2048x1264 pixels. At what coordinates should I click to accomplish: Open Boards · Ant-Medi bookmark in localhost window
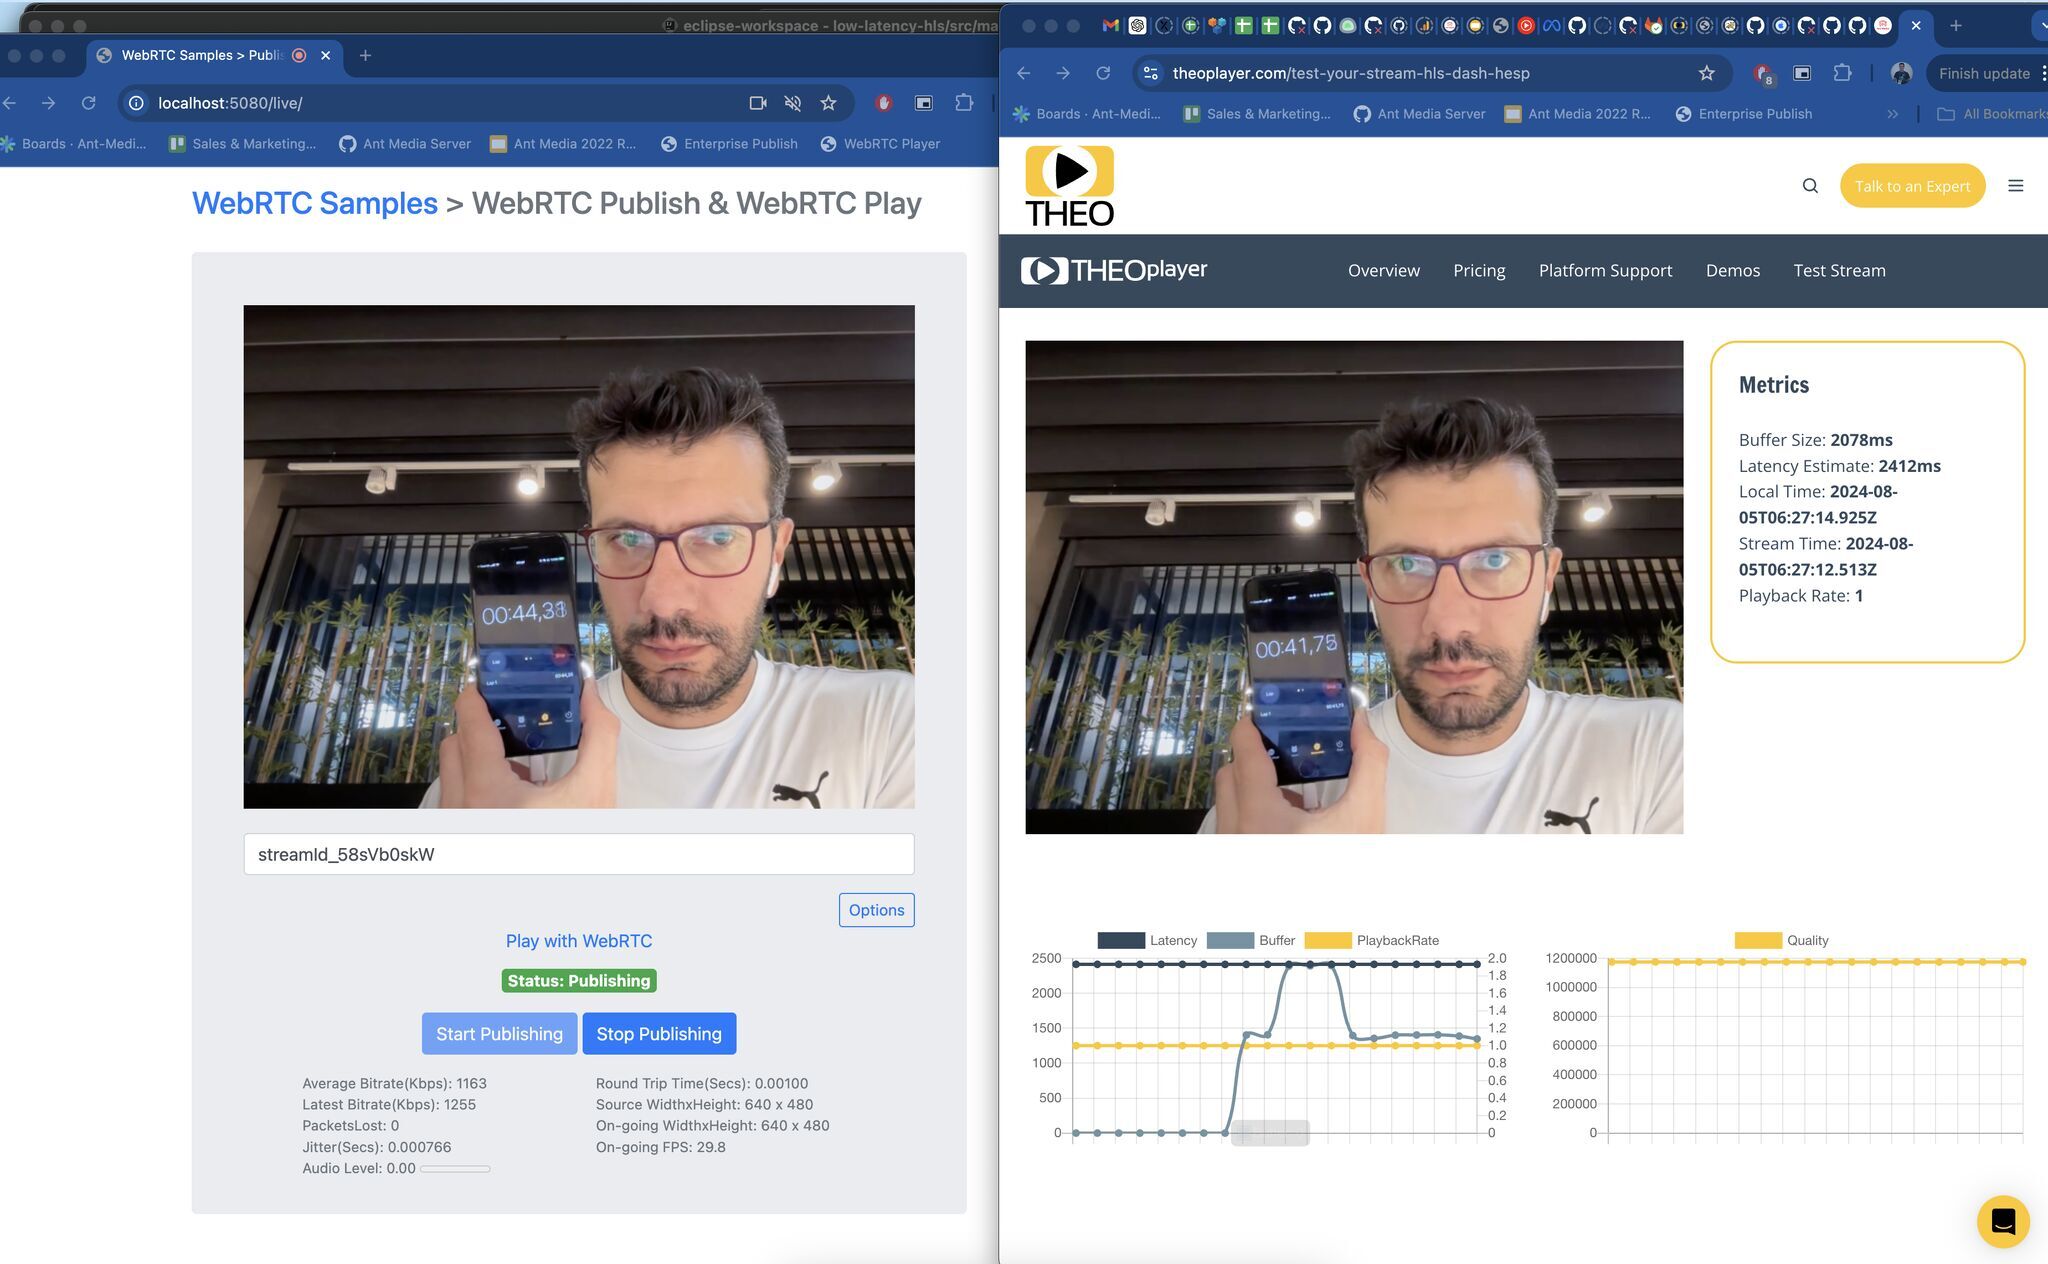coord(73,144)
